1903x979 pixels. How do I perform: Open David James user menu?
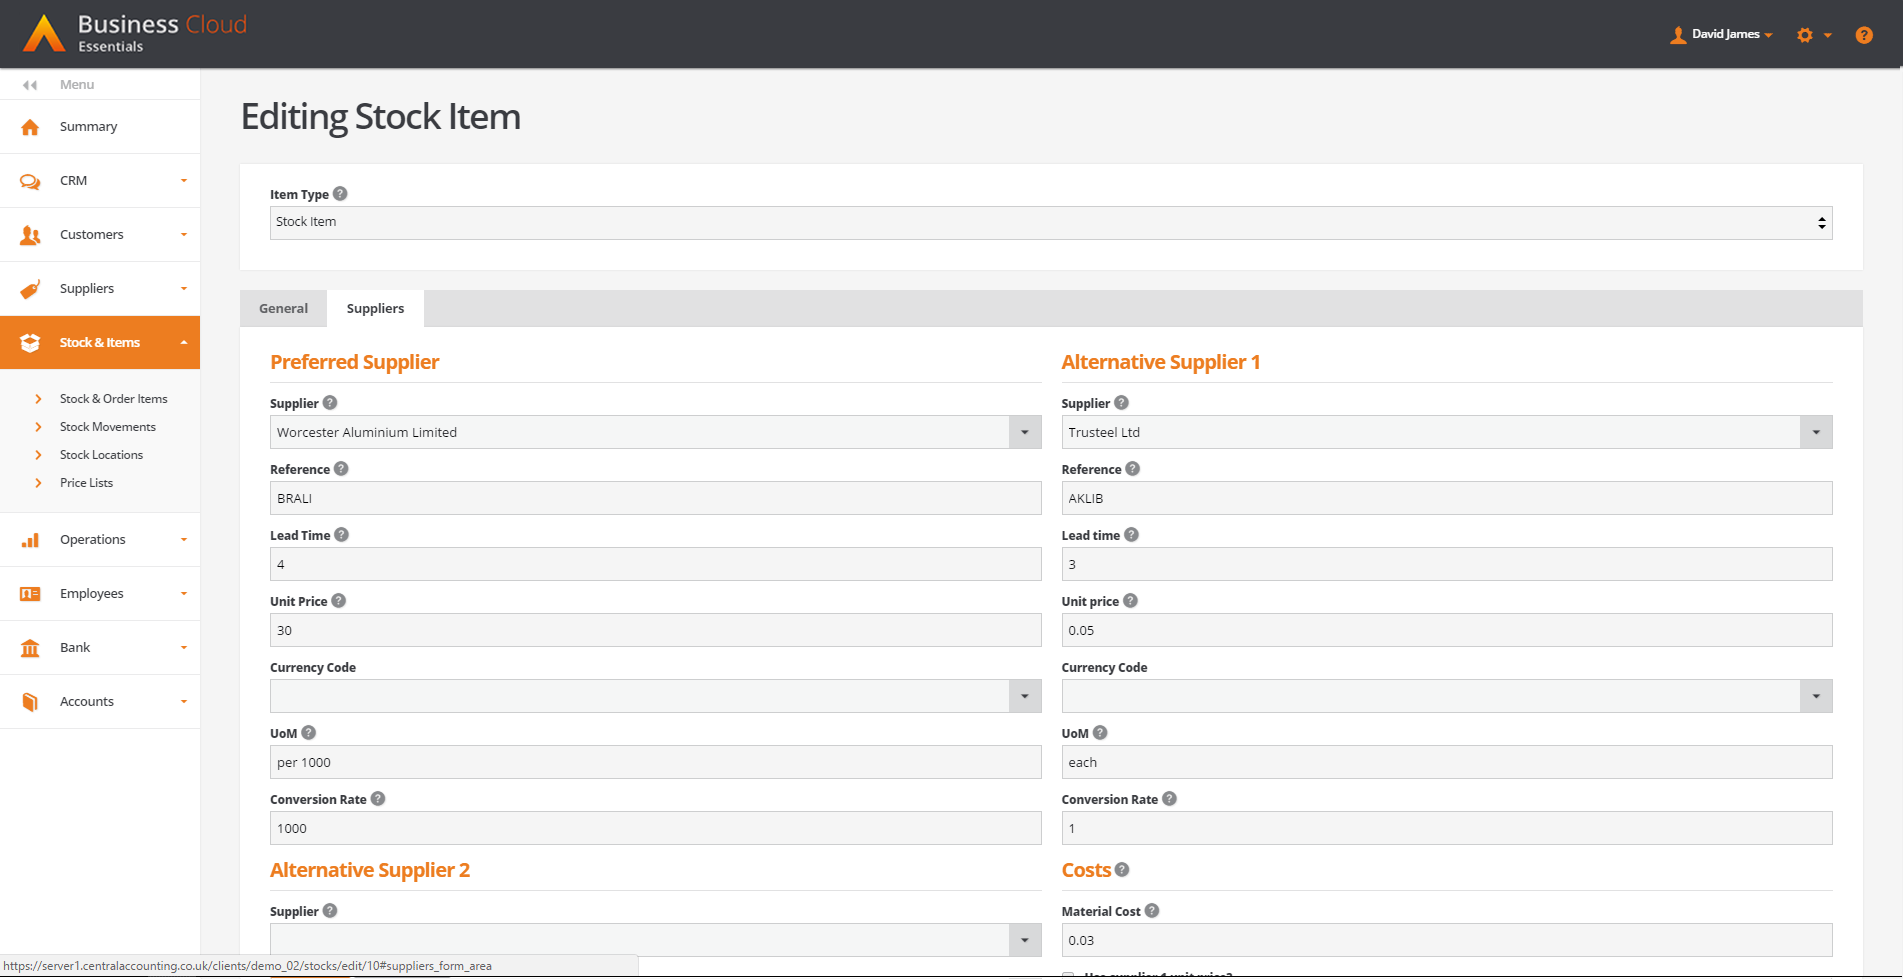1722,35
